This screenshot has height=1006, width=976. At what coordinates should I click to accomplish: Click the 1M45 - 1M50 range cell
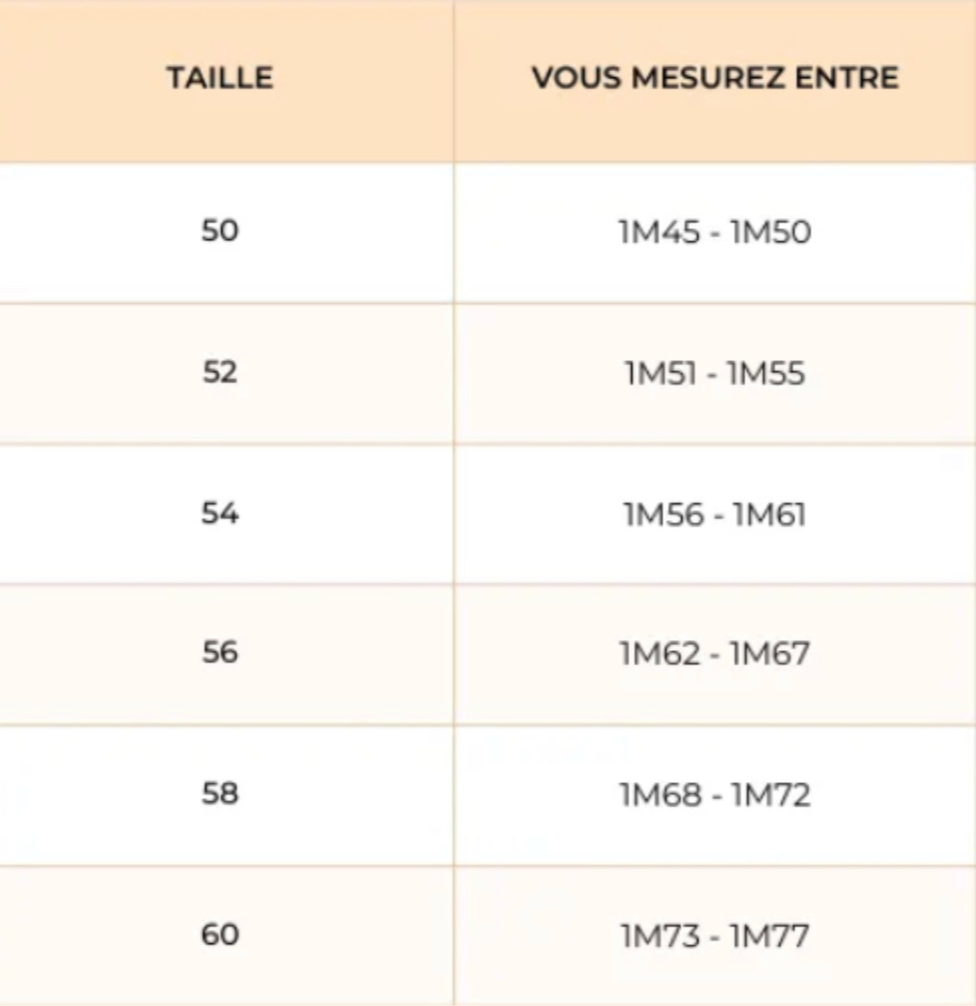(x=715, y=232)
